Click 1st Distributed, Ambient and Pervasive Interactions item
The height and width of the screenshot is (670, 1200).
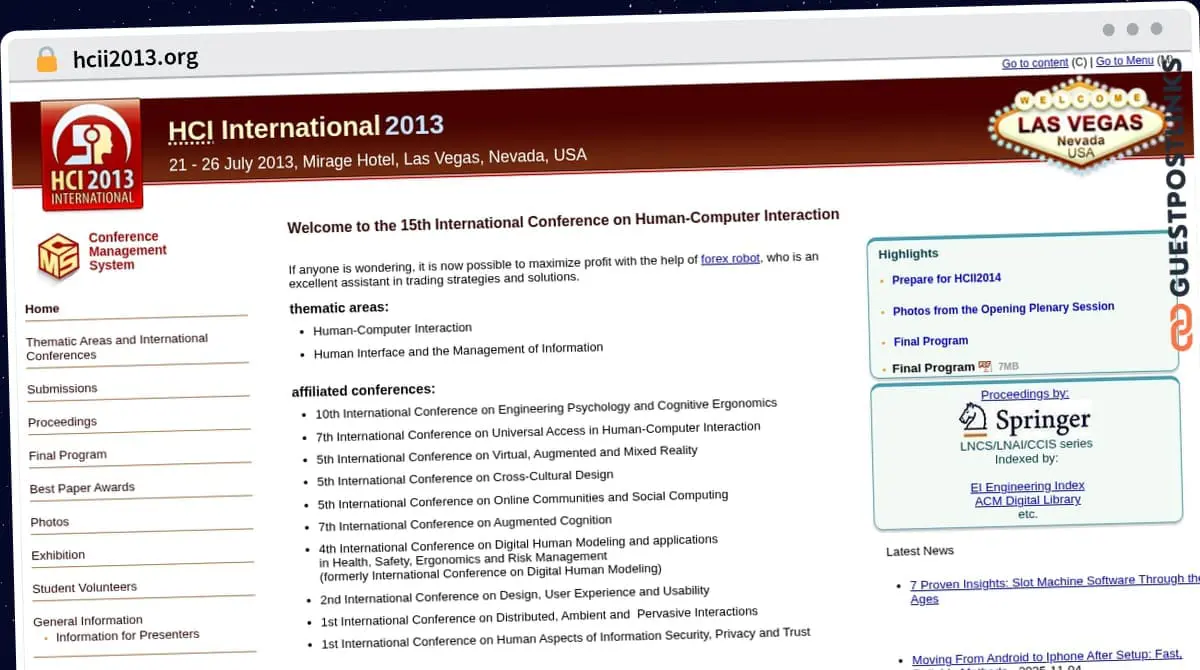539,616
